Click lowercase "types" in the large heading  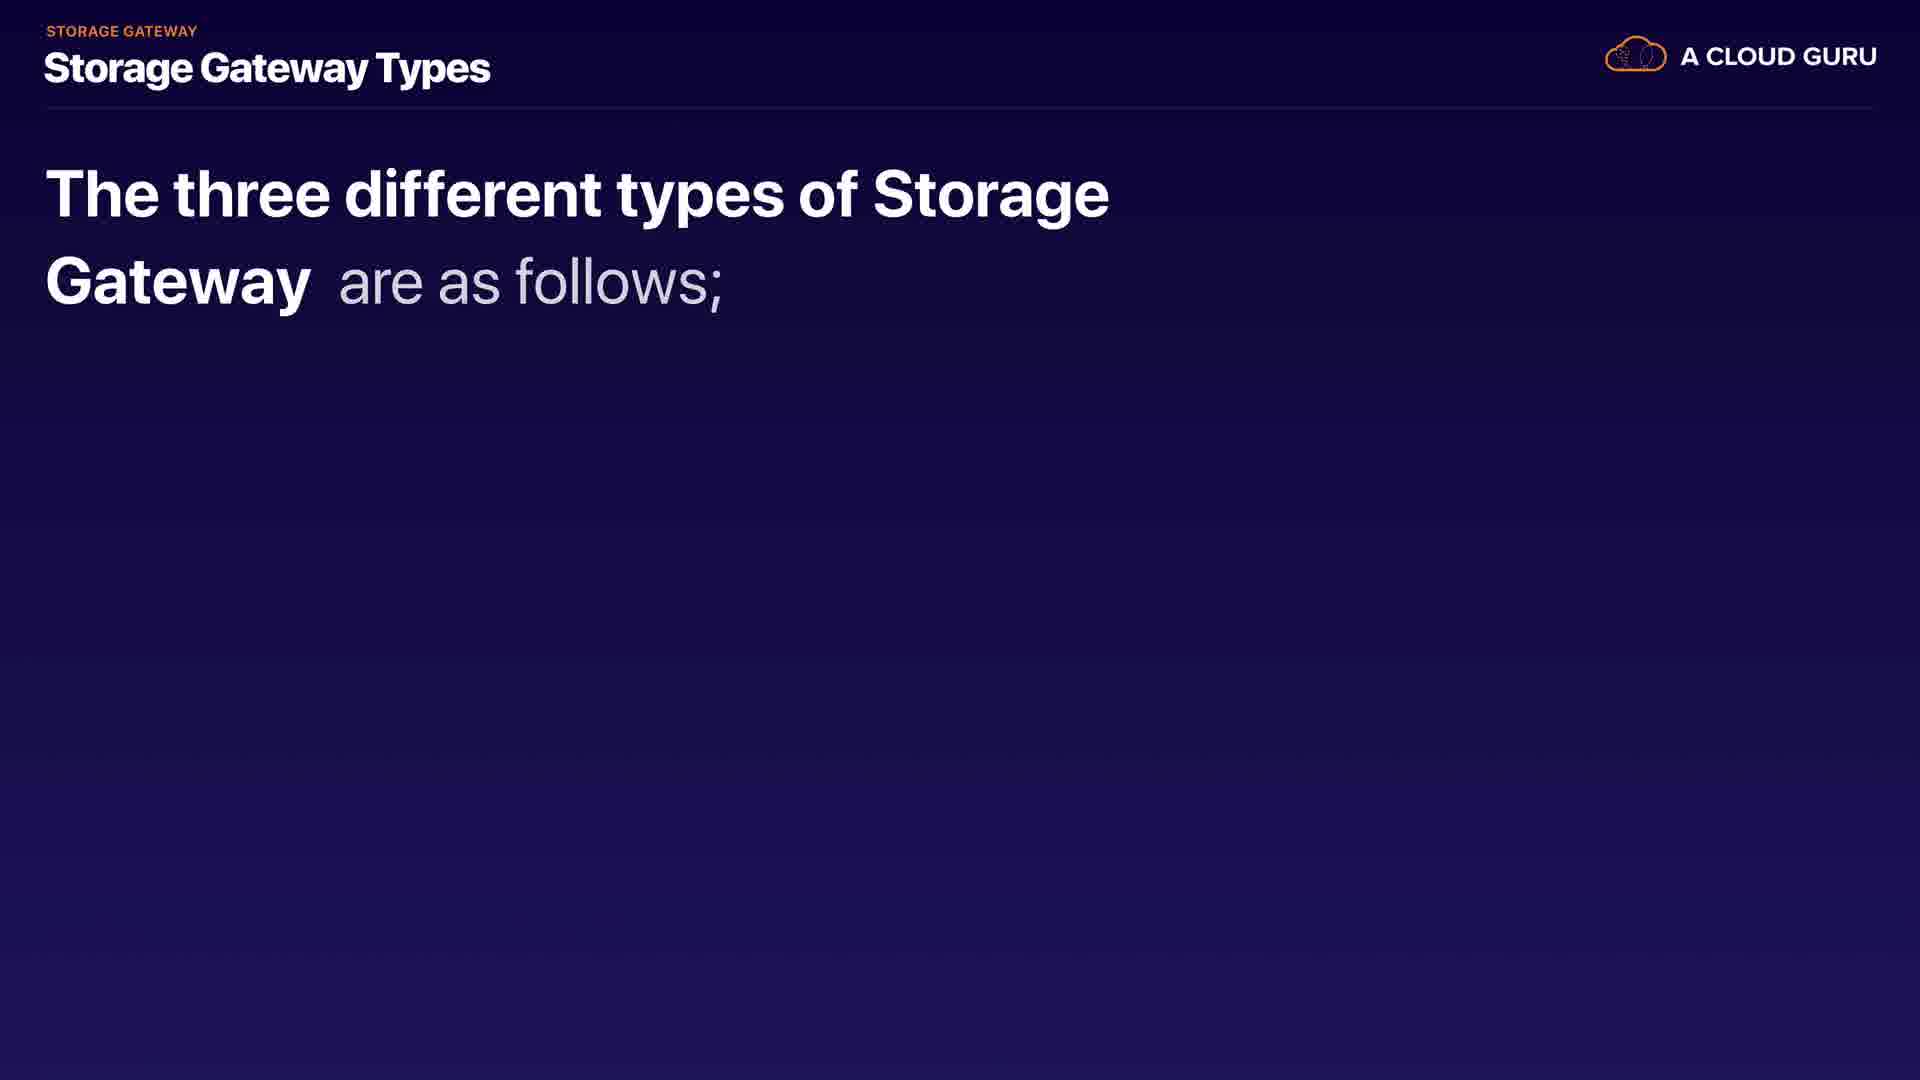click(x=700, y=194)
